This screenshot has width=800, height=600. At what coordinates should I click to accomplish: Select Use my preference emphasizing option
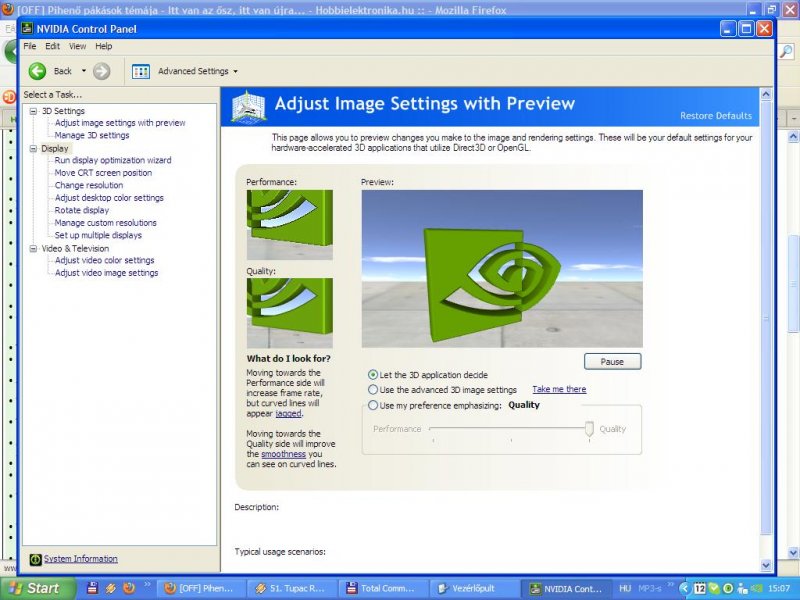point(373,406)
